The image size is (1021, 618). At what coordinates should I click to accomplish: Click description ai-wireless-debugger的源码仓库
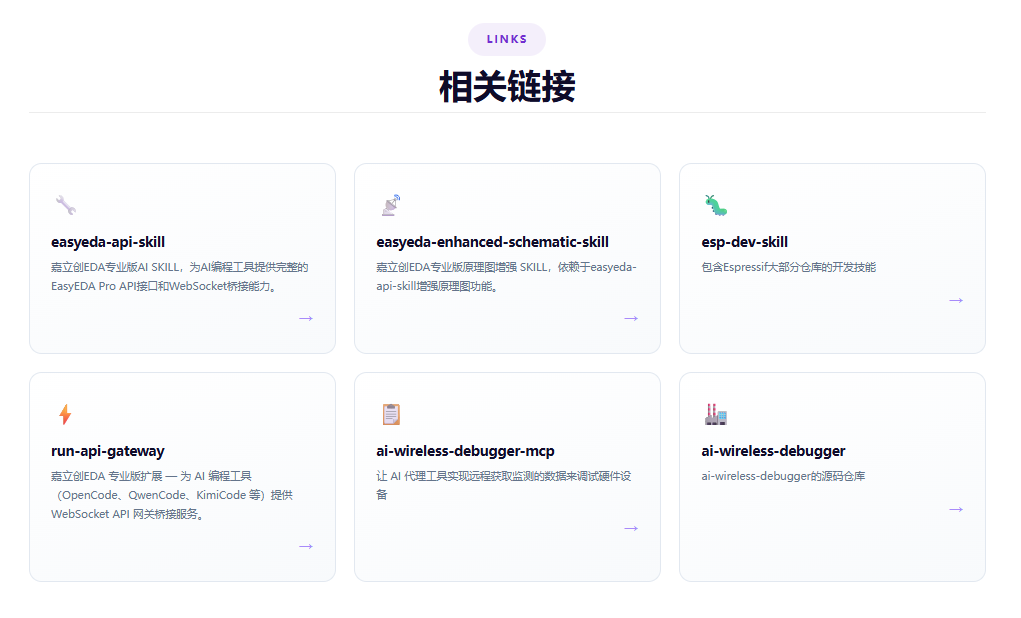783,476
